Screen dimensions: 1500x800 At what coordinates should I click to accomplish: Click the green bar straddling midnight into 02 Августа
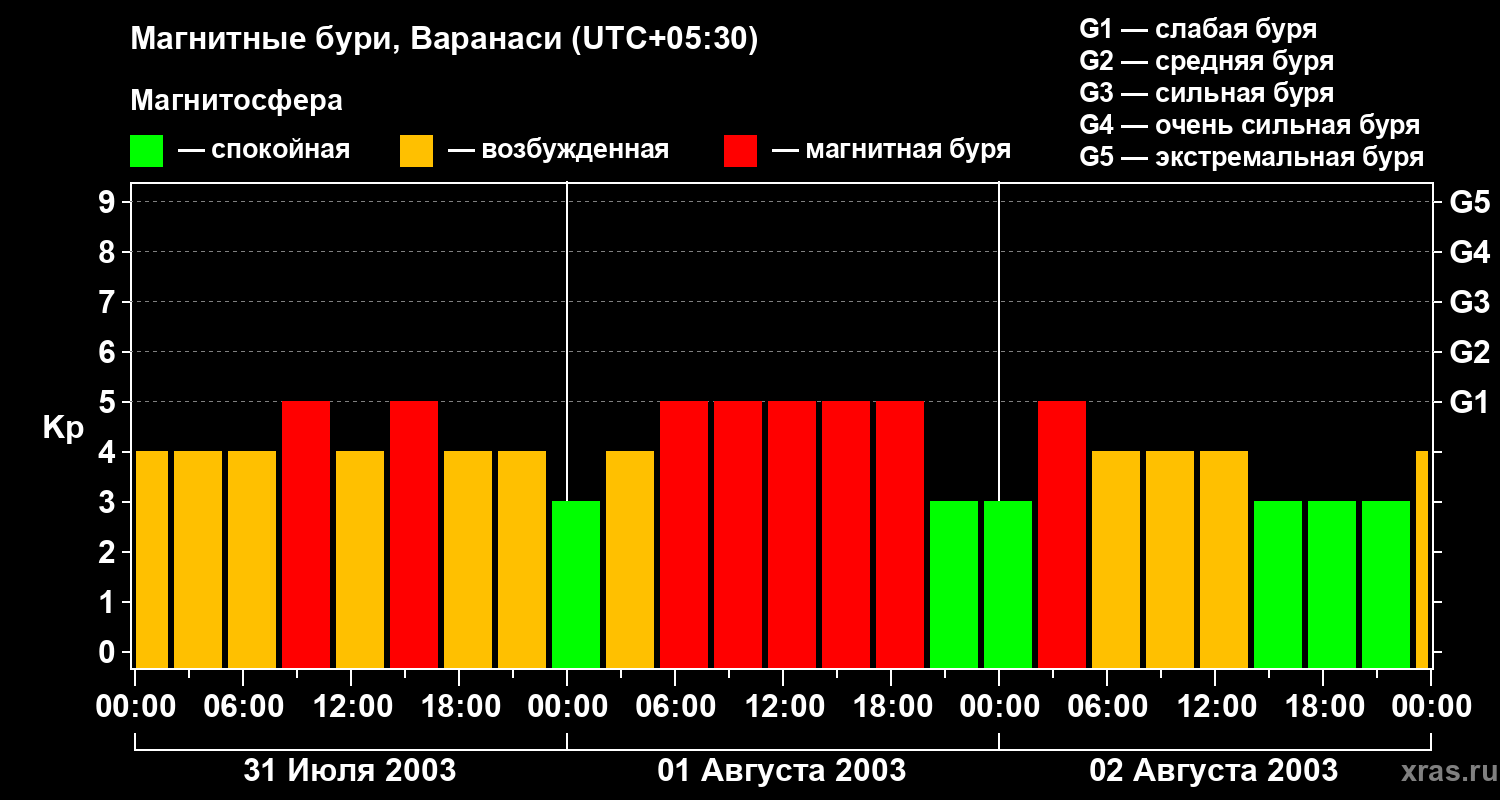pos(1008,585)
